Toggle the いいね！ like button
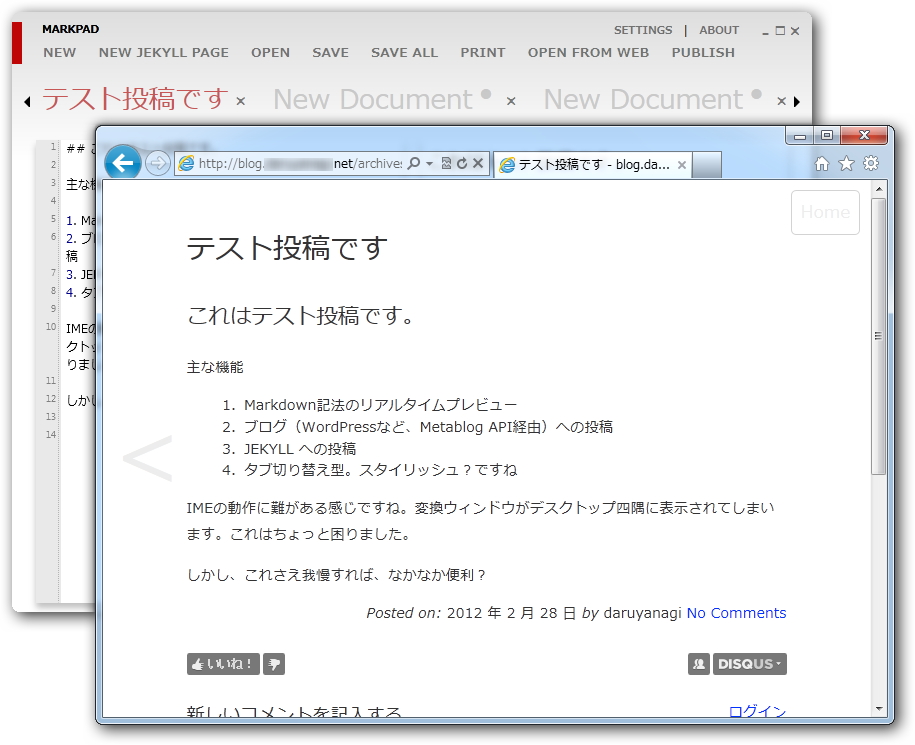The height and width of the screenshot is (745, 915). click(222, 664)
